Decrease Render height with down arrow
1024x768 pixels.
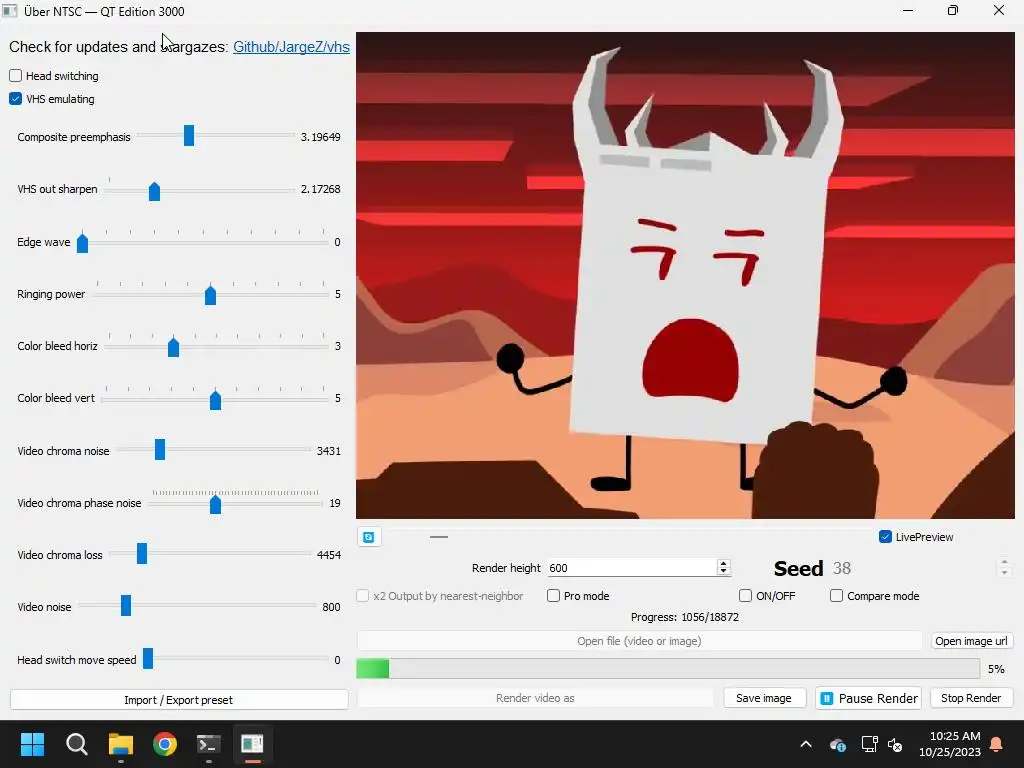point(723,571)
